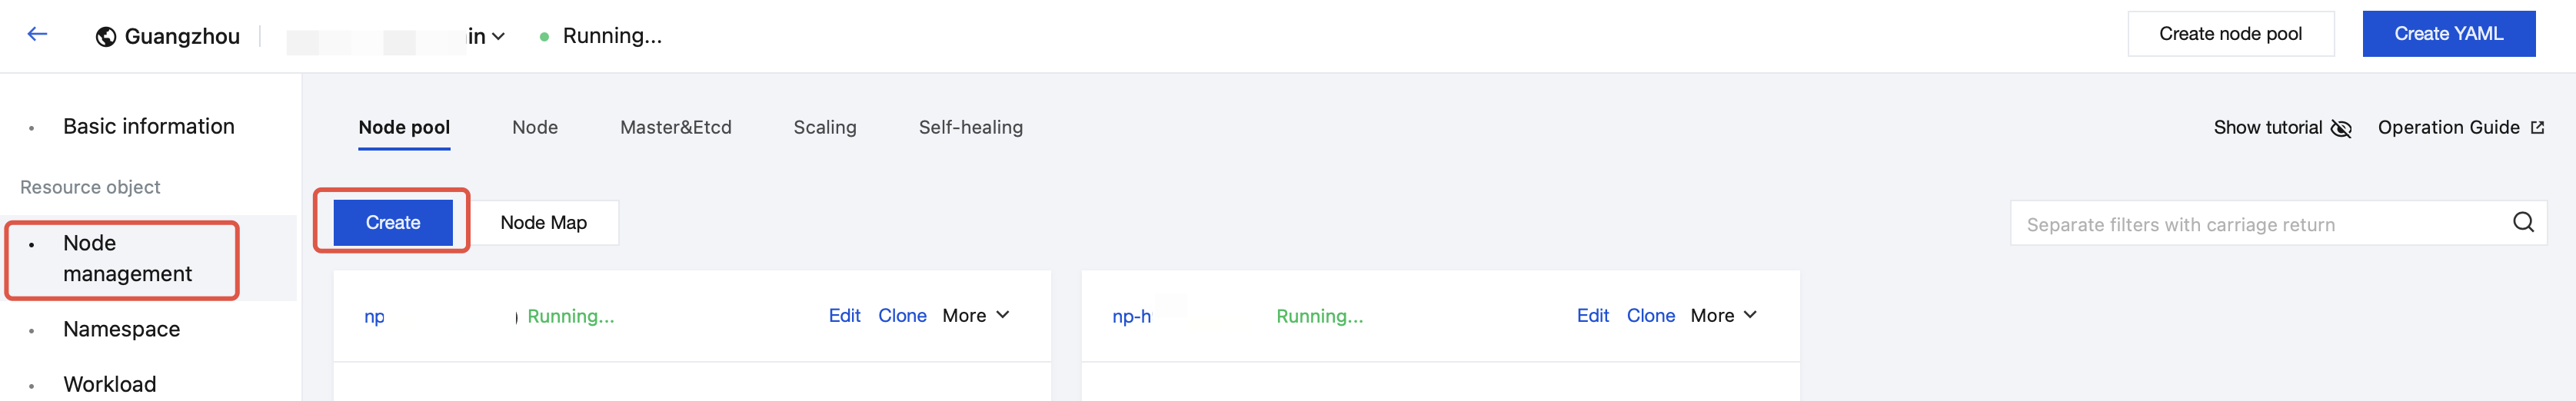Image resolution: width=2576 pixels, height=401 pixels.
Task: Go to the Self-healing tab
Action: pos(970,128)
